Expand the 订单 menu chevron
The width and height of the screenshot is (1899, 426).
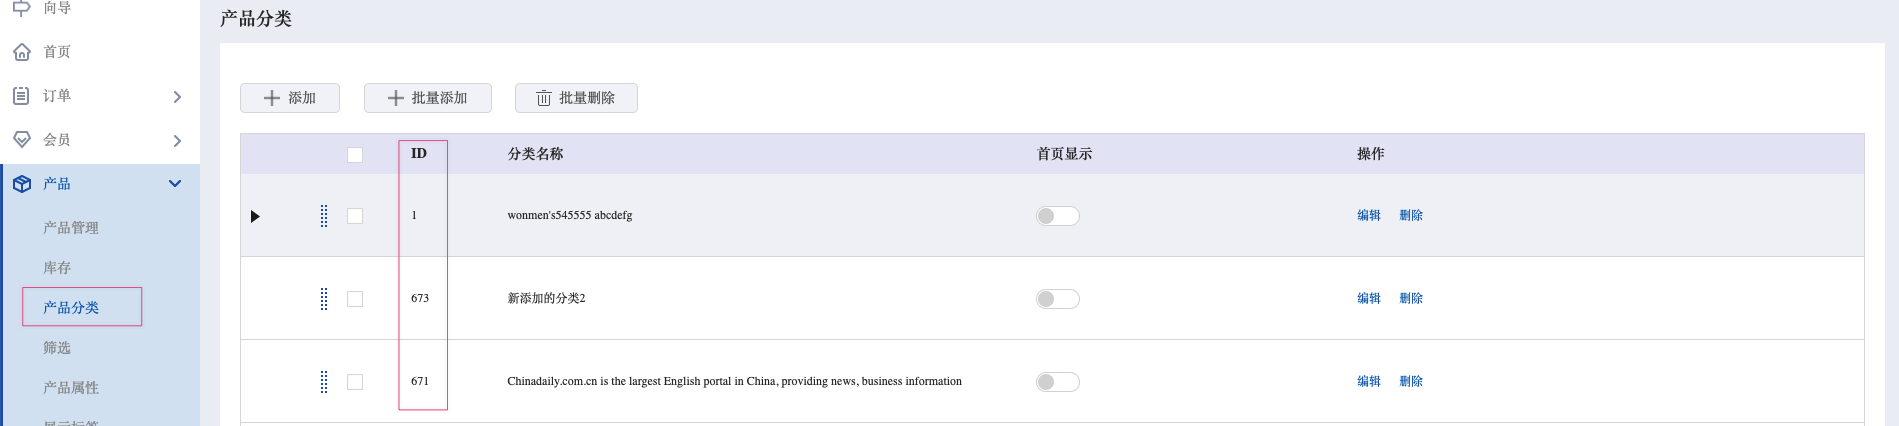(x=177, y=97)
